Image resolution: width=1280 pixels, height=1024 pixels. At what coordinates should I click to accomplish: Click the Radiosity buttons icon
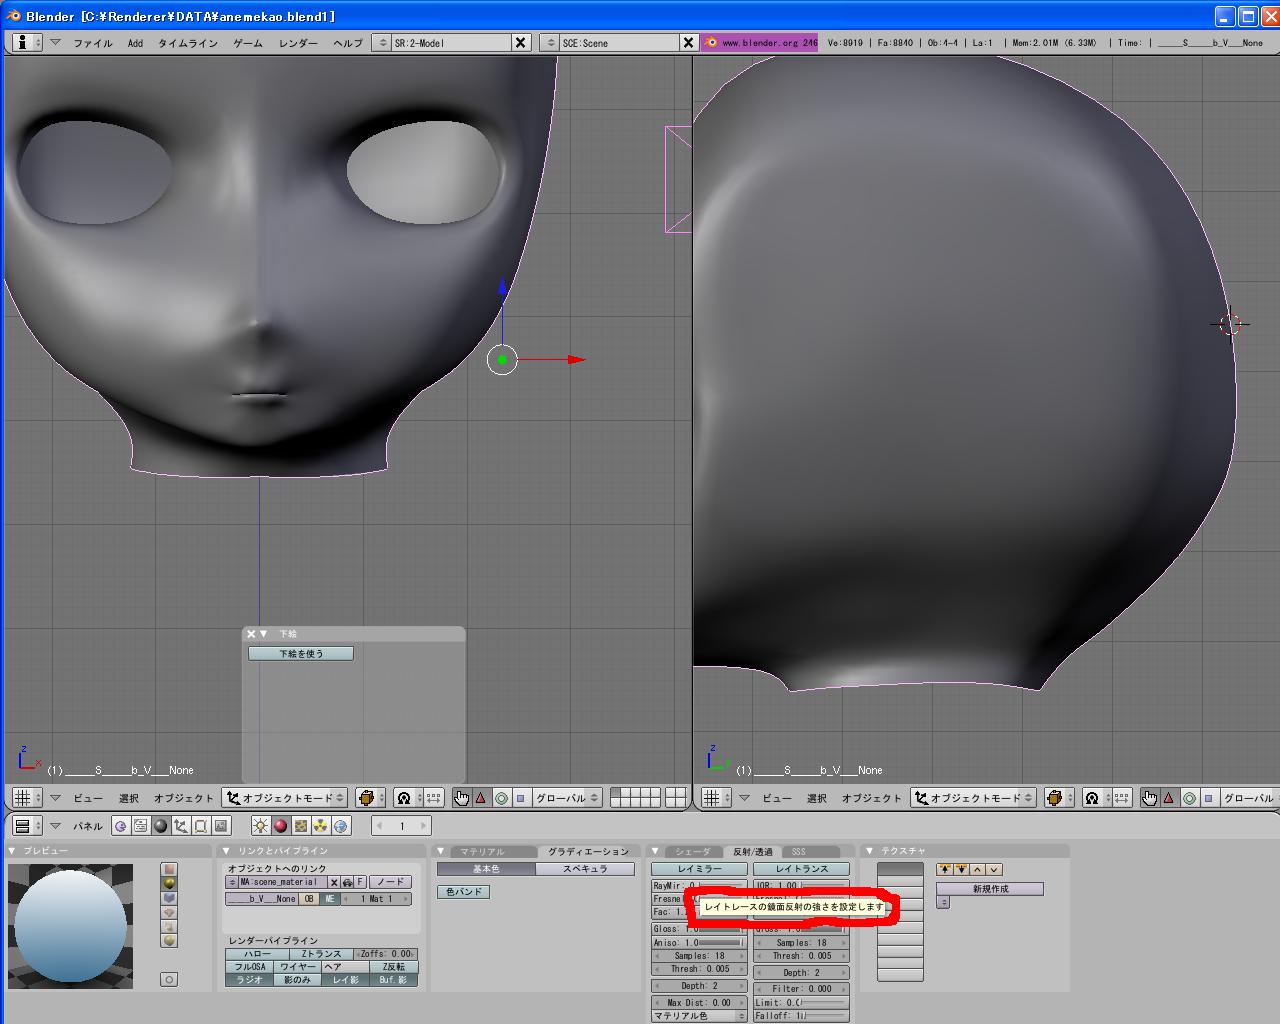(321, 826)
